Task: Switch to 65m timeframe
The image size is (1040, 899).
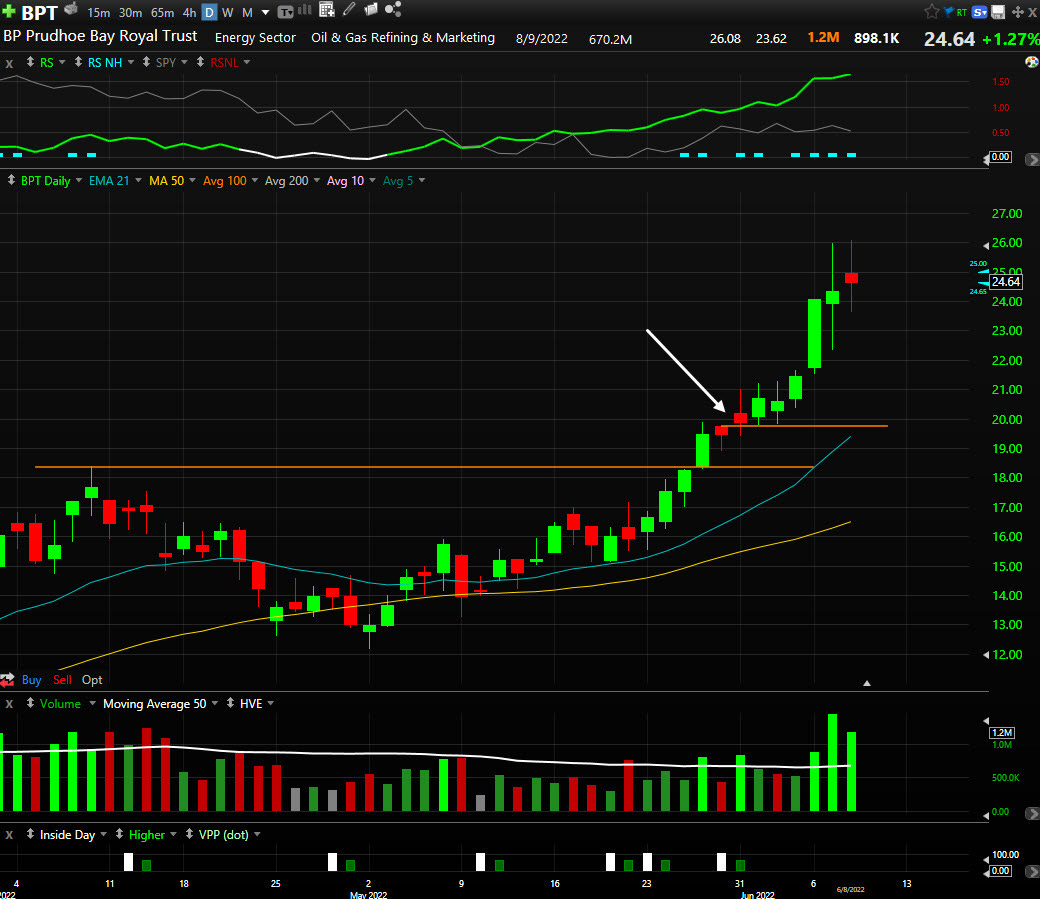Action: [162, 13]
